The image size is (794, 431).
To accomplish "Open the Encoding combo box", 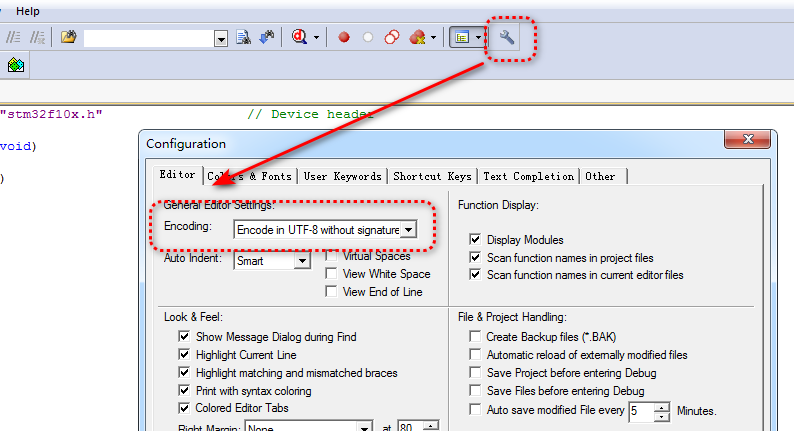I will pyautogui.click(x=325, y=229).
